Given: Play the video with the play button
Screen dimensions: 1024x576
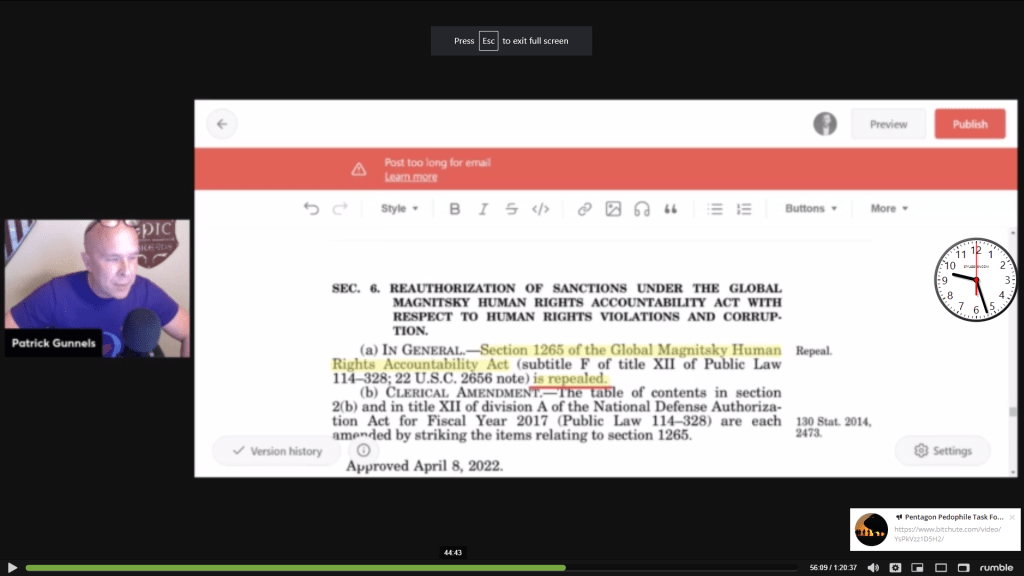Looking at the screenshot, I should pos(12,567).
